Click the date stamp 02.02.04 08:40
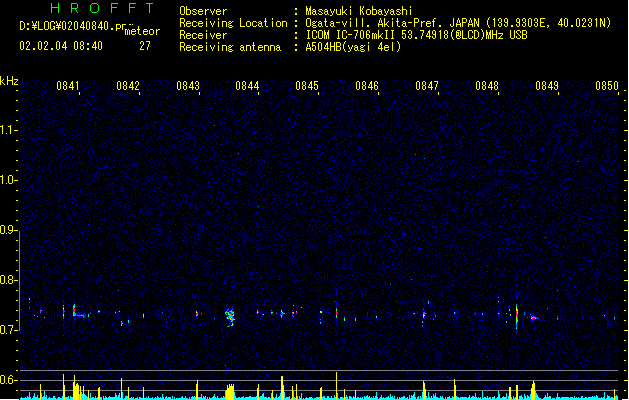 coord(61,46)
